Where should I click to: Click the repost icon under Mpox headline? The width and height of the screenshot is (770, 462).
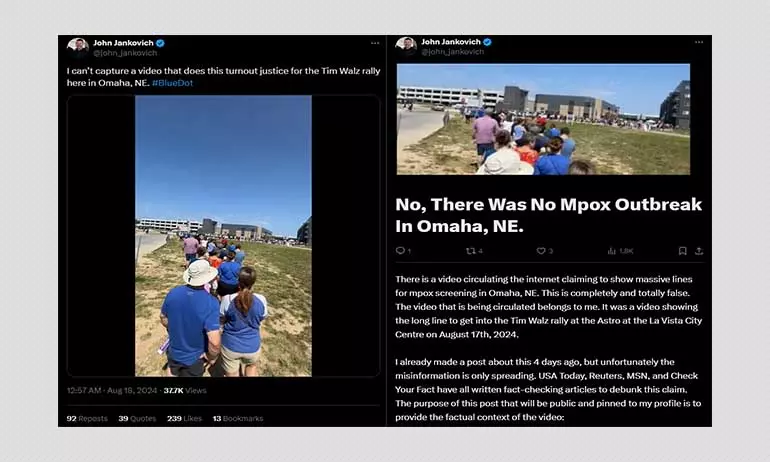[x=470, y=251]
